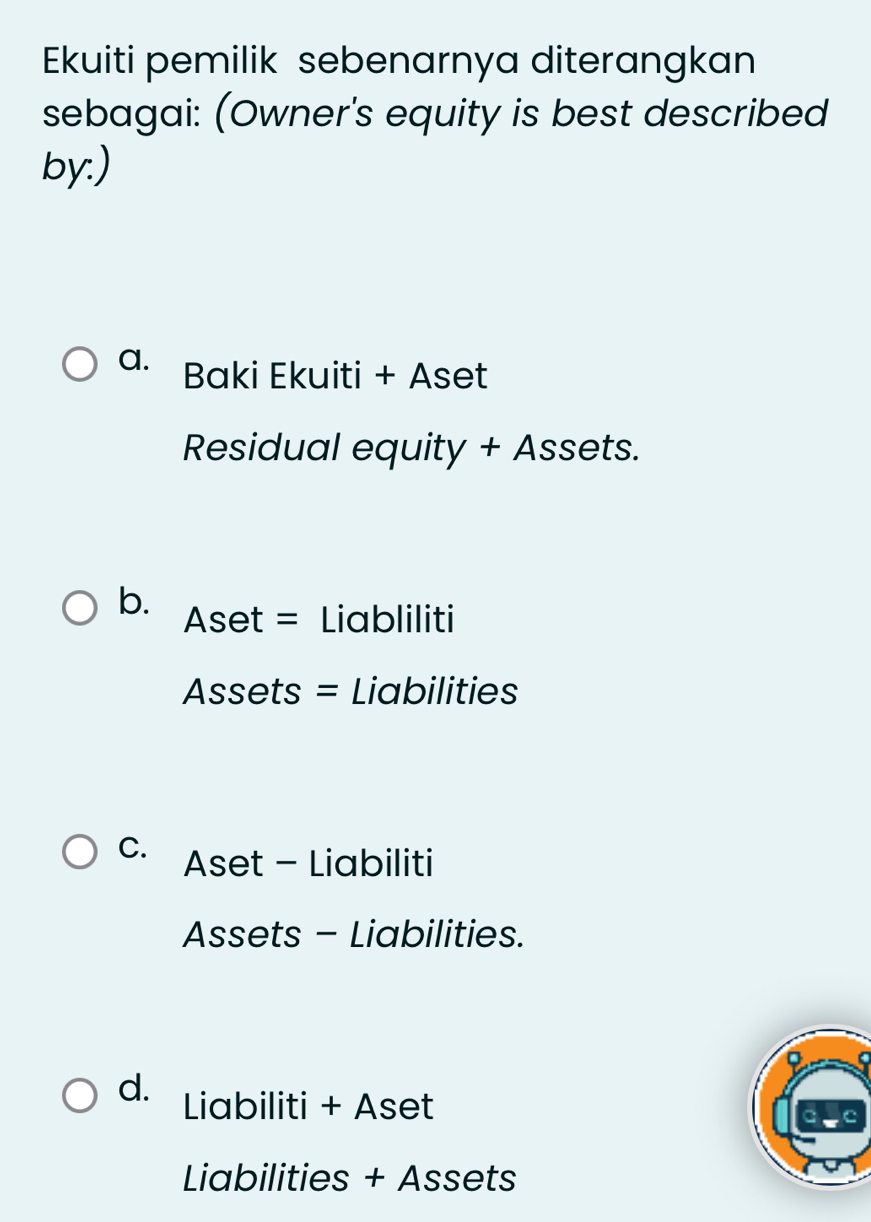Select the radio button for option a

(x=81, y=365)
